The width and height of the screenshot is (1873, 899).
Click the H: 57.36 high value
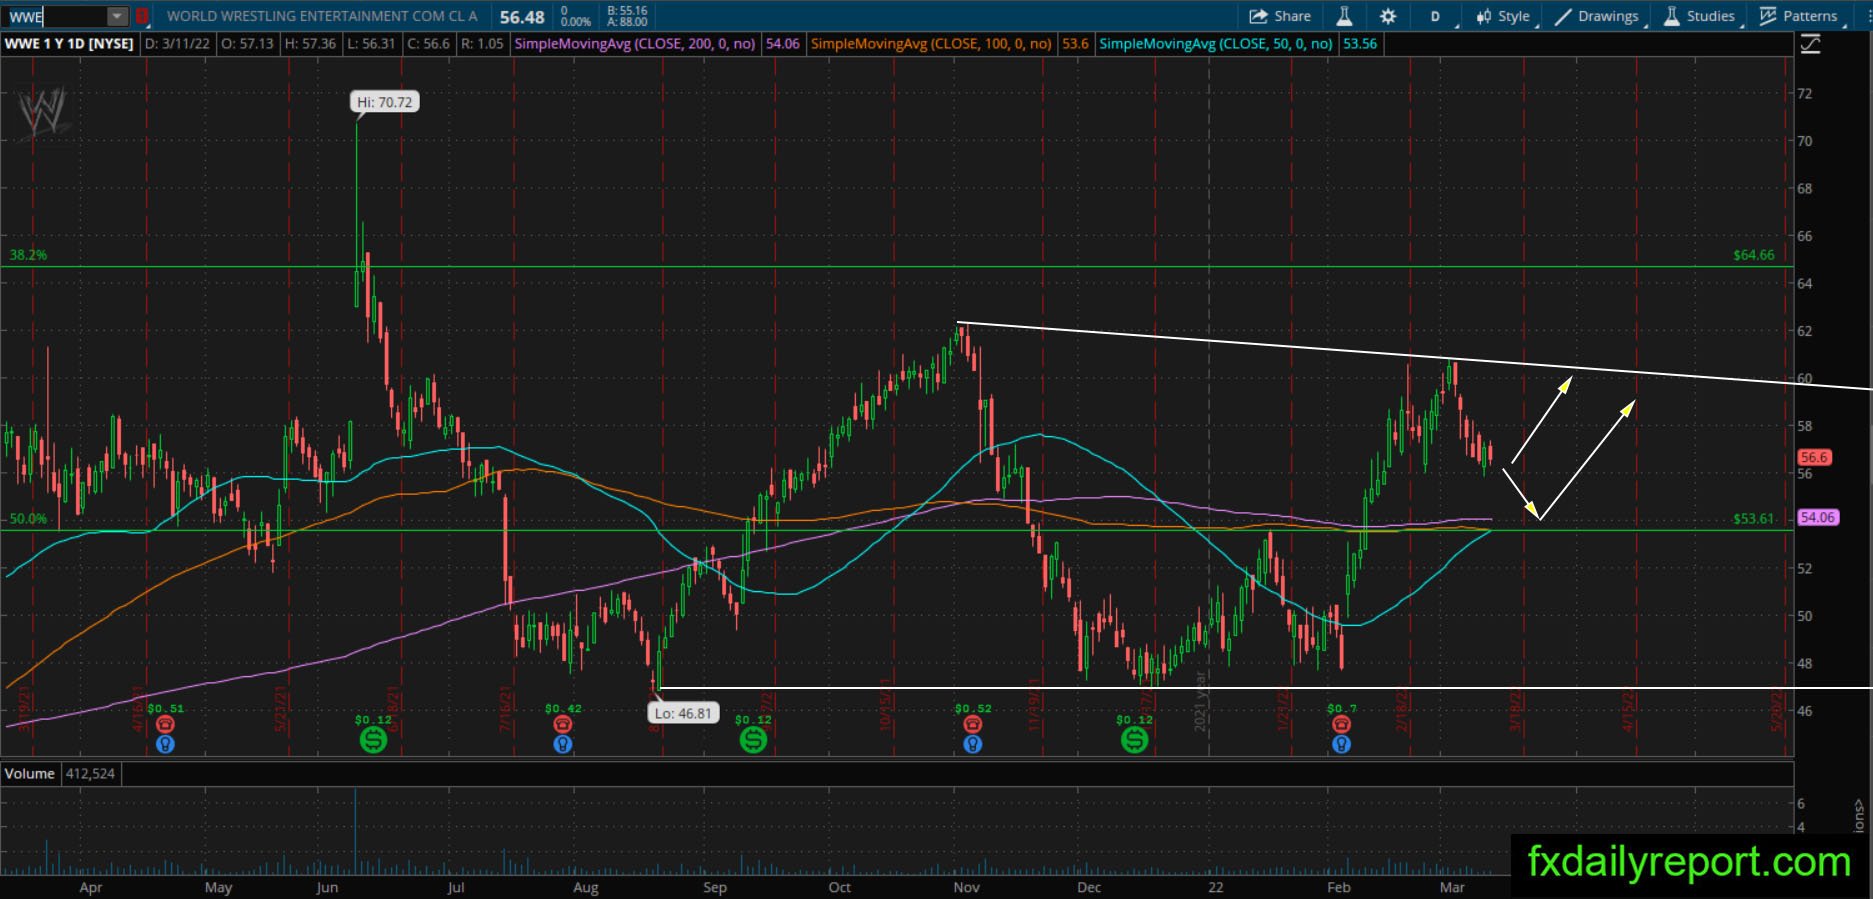pyautogui.click(x=310, y=44)
